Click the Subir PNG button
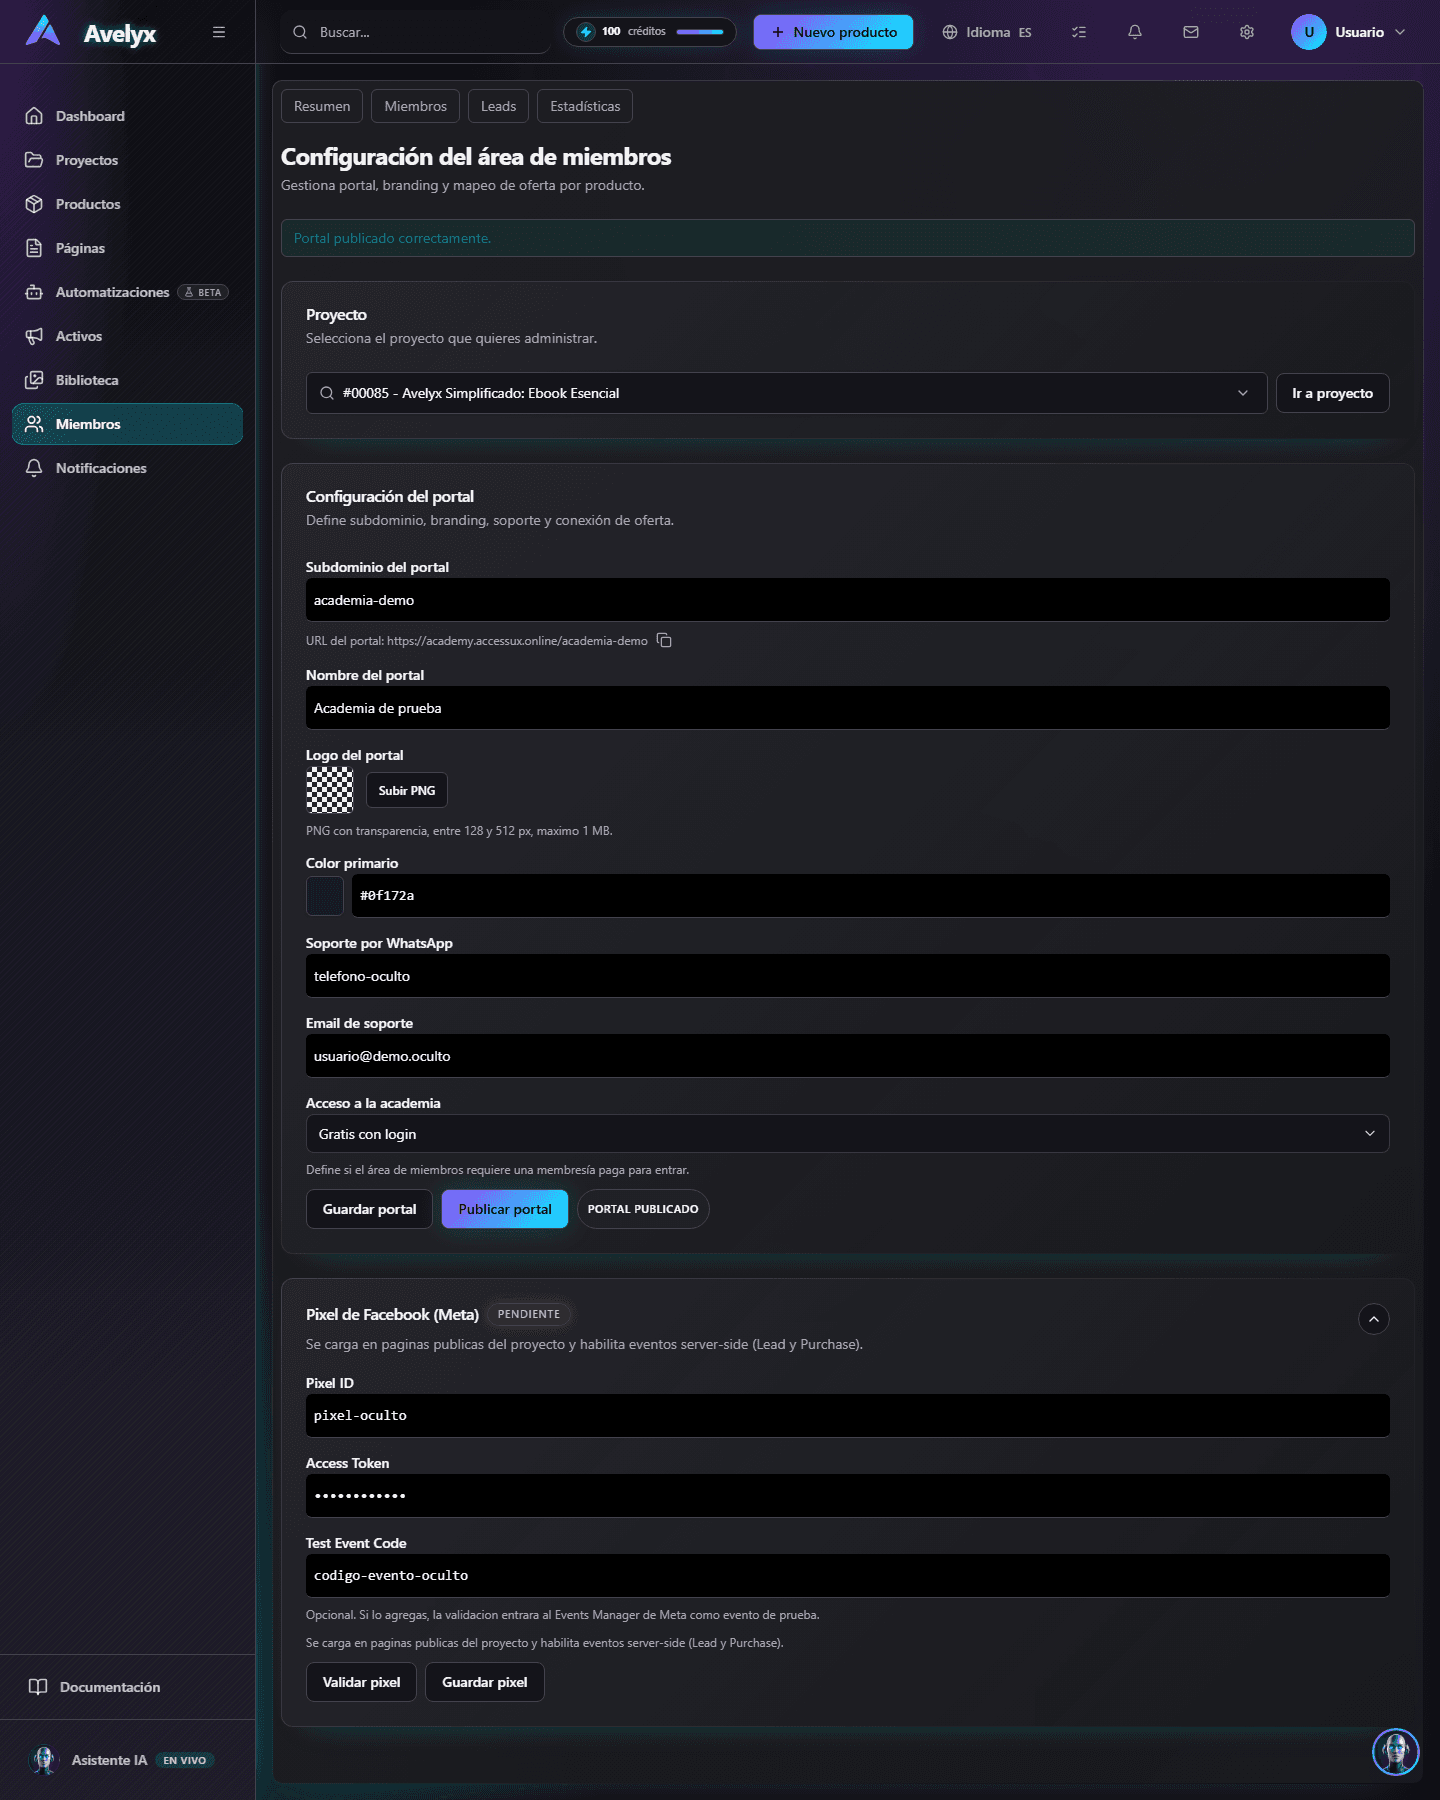The image size is (1440, 1800). [407, 790]
